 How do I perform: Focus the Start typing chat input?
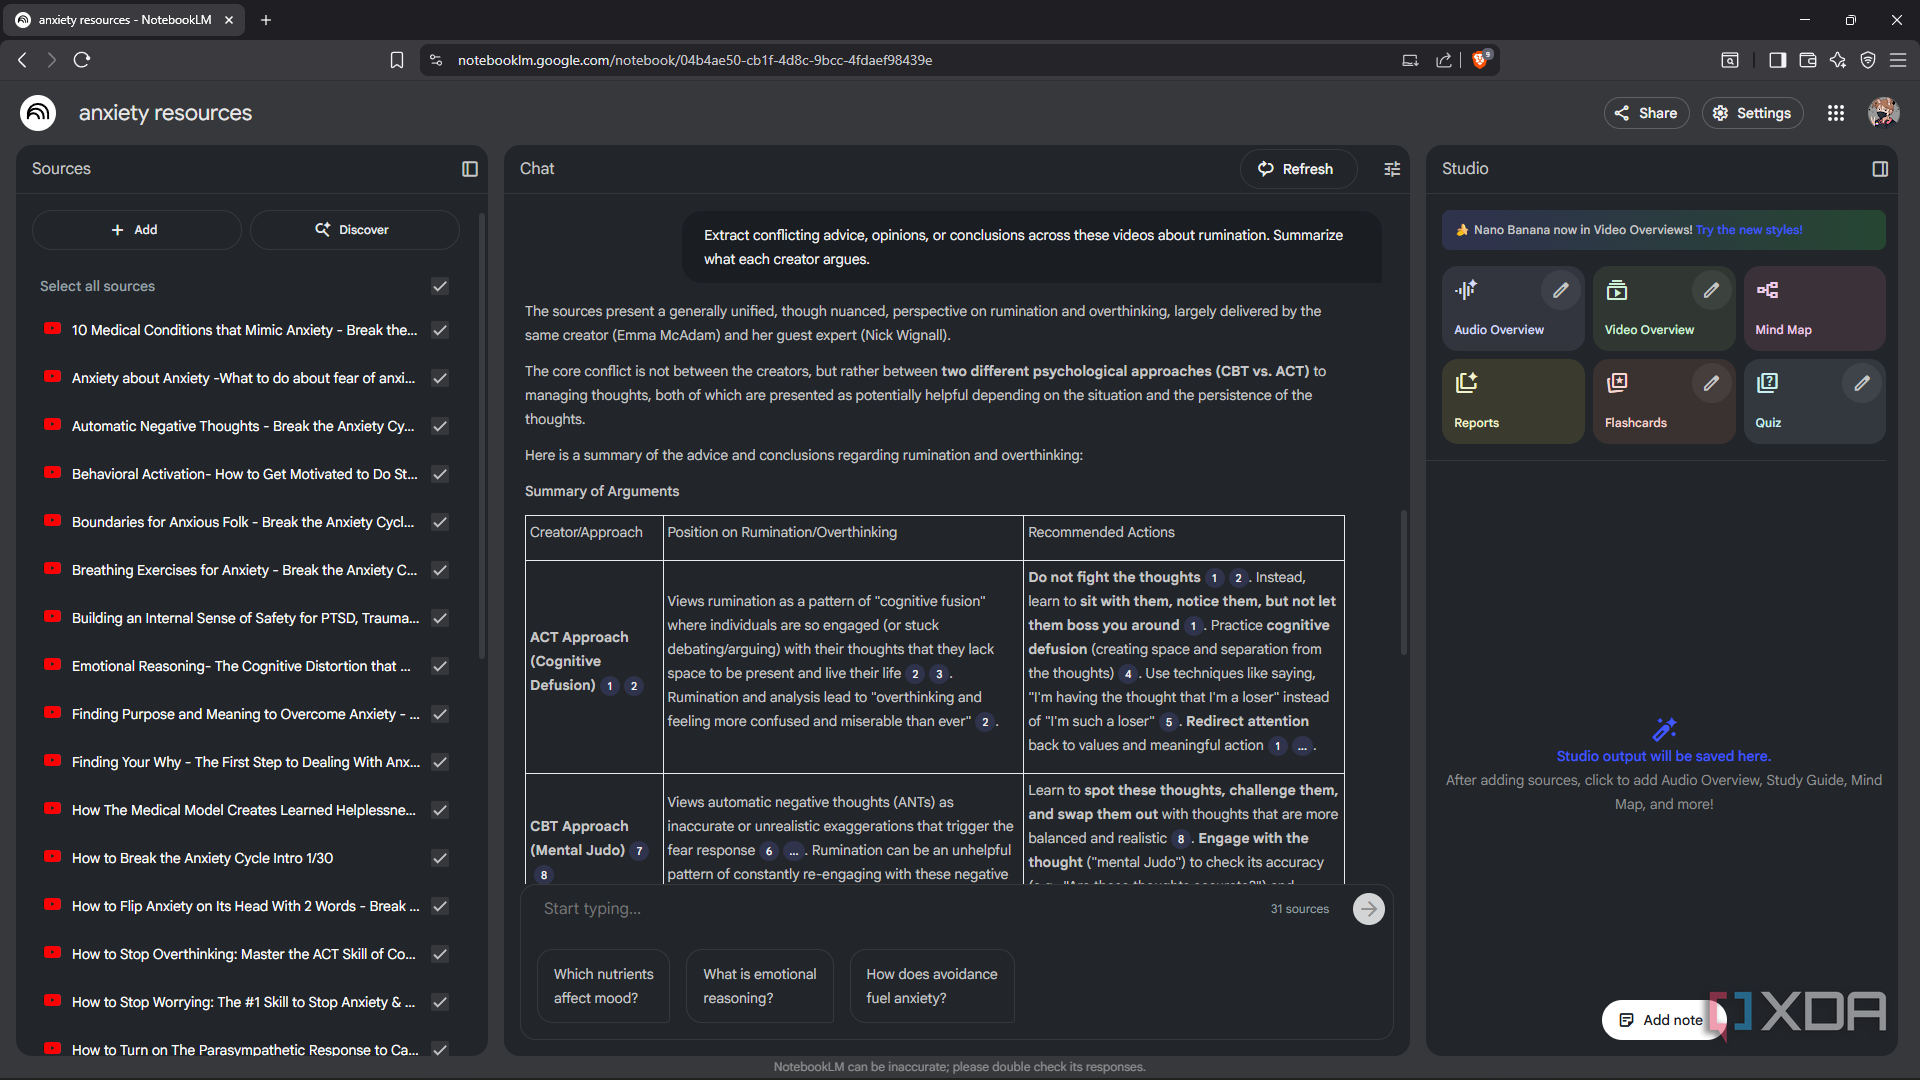900,909
